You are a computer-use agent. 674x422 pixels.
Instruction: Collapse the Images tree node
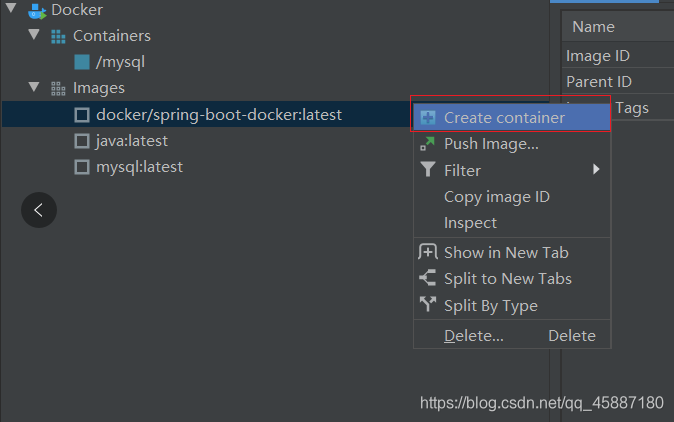point(34,87)
